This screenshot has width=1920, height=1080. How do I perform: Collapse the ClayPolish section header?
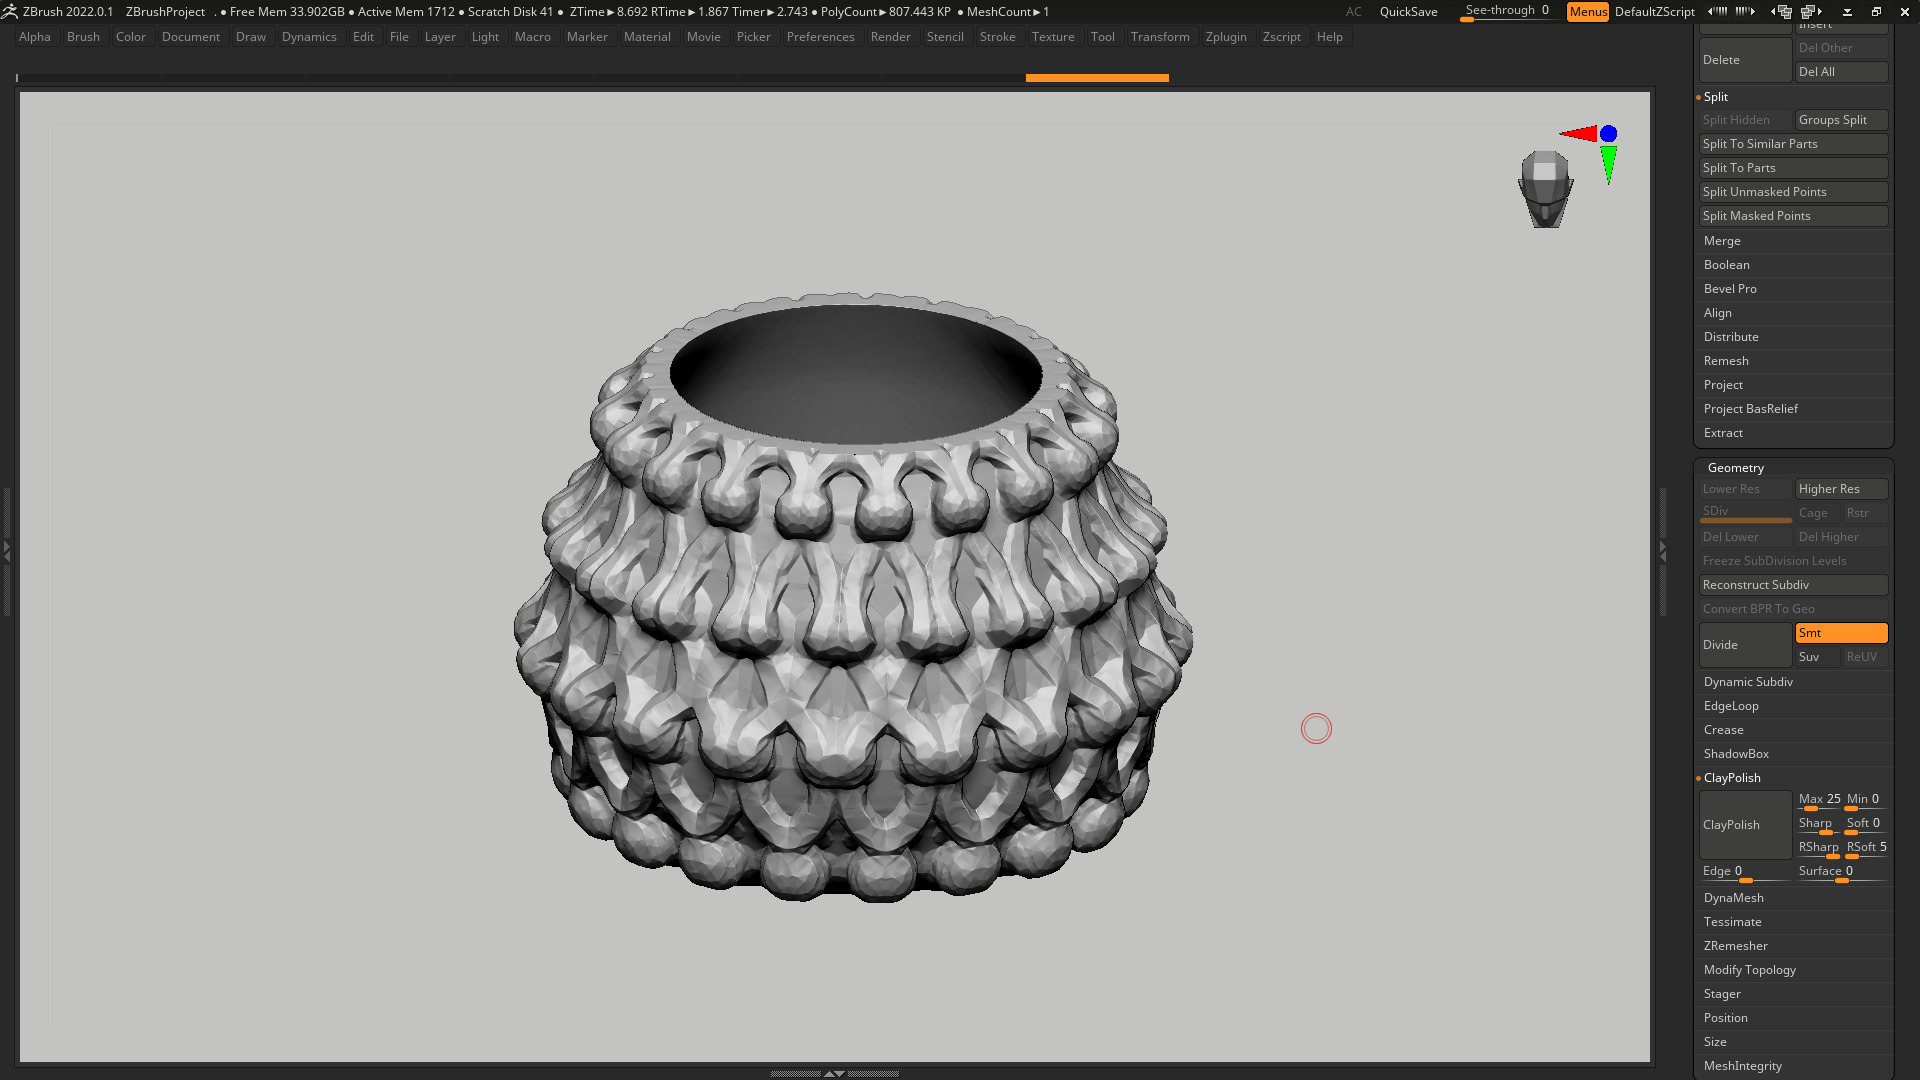pos(1732,778)
